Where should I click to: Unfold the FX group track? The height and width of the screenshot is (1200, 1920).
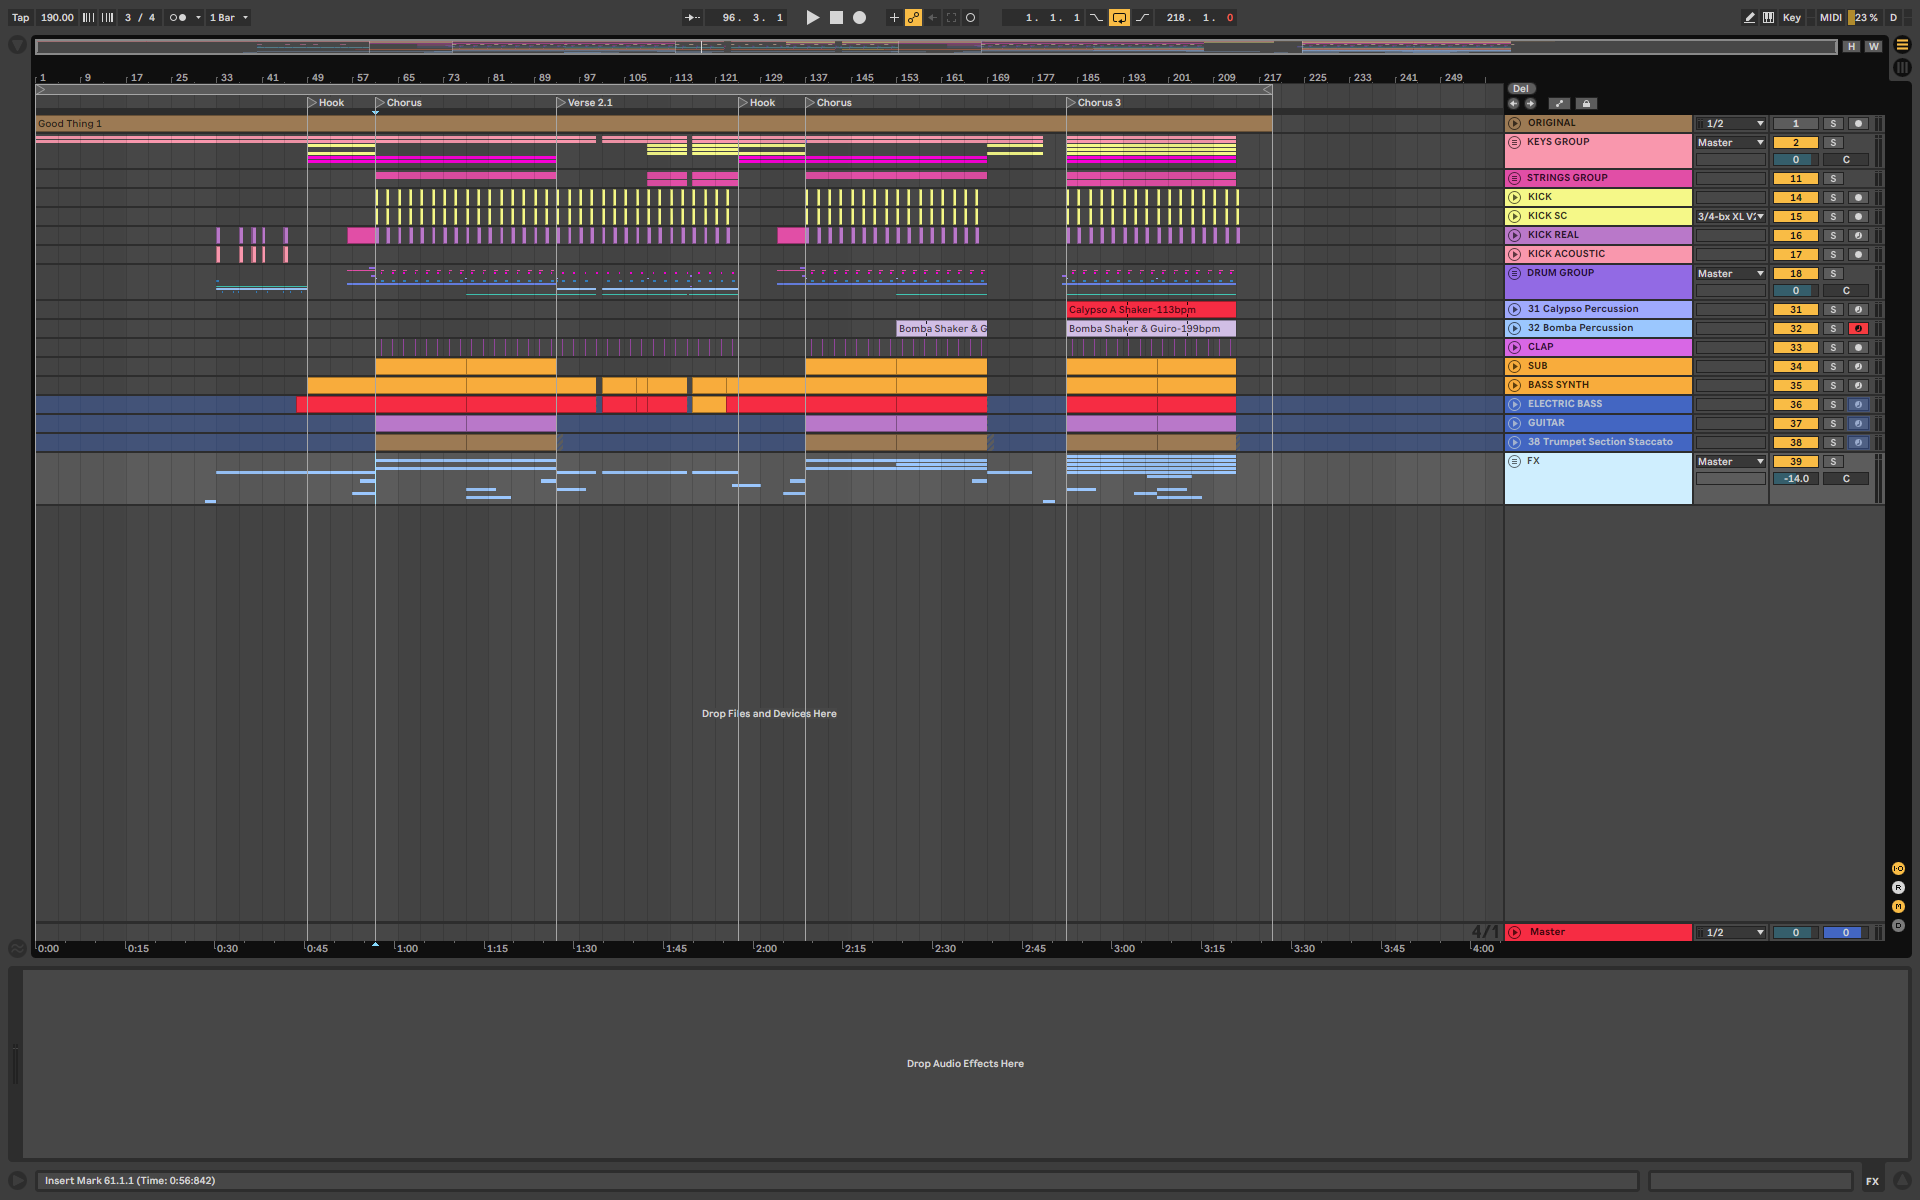coord(1514,461)
